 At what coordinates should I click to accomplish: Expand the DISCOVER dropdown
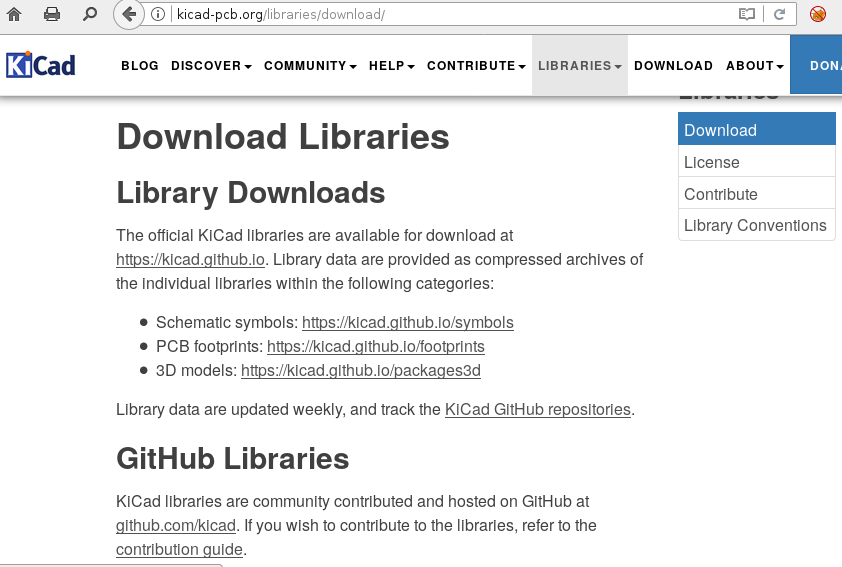212,66
